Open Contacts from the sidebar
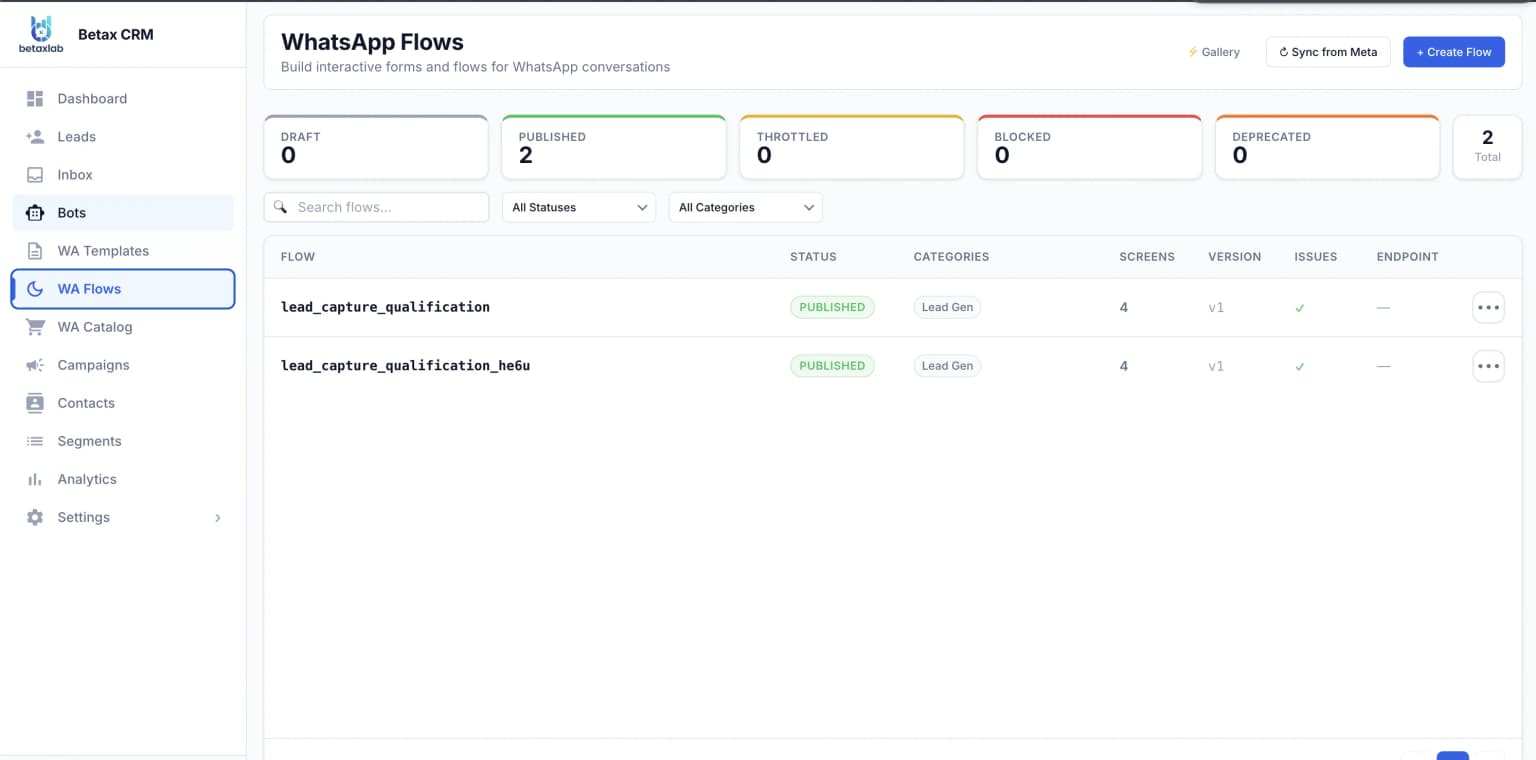This screenshot has height=760, width=1536. (x=123, y=403)
